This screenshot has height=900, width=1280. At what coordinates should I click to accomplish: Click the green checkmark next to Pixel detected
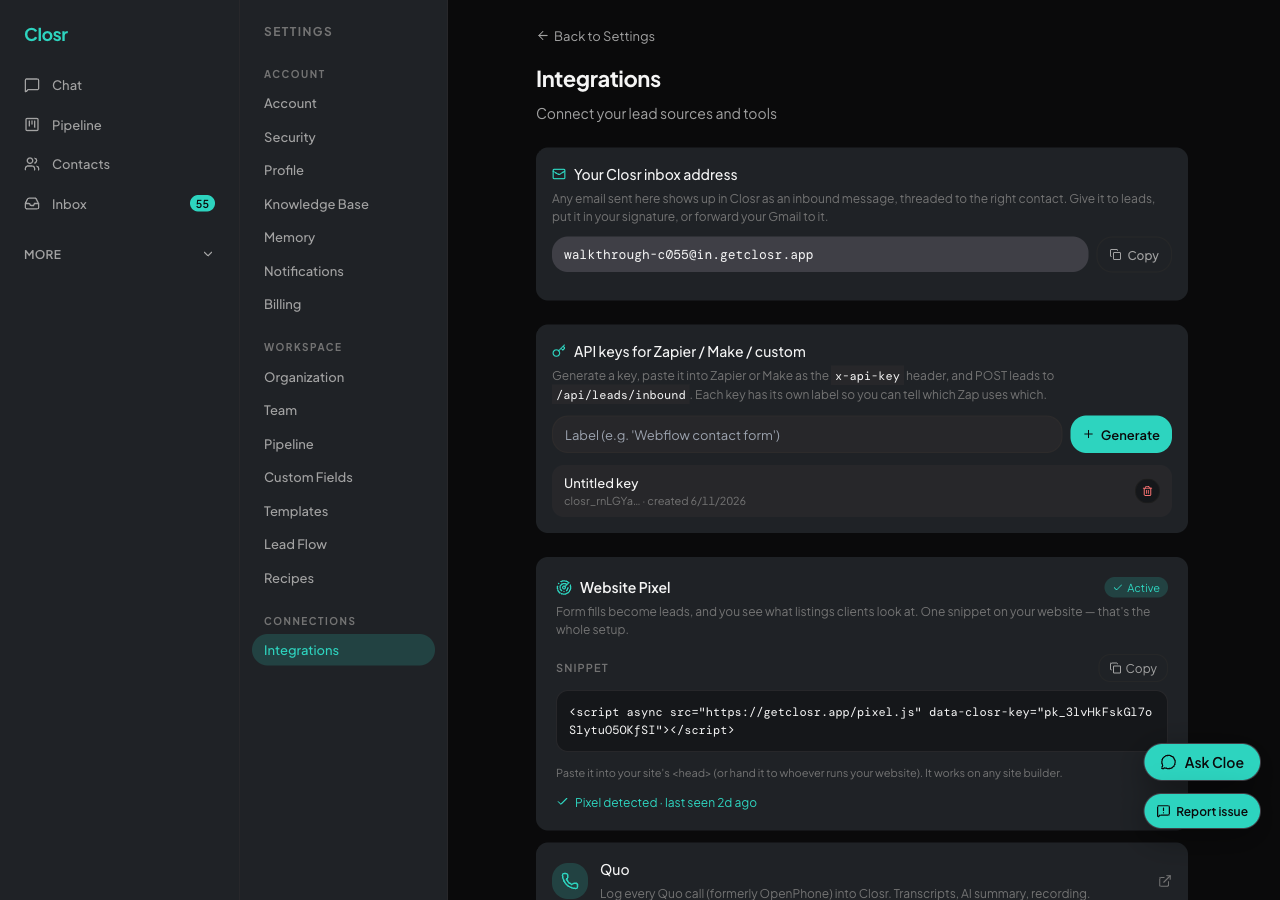click(562, 802)
